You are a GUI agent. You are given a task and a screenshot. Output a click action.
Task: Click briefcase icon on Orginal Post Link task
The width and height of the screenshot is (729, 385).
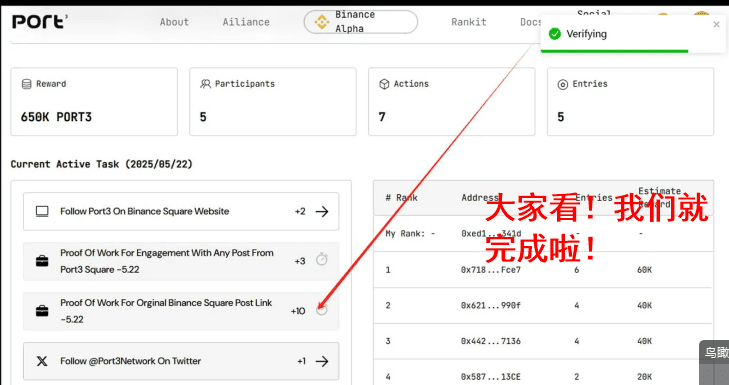coord(42,311)
